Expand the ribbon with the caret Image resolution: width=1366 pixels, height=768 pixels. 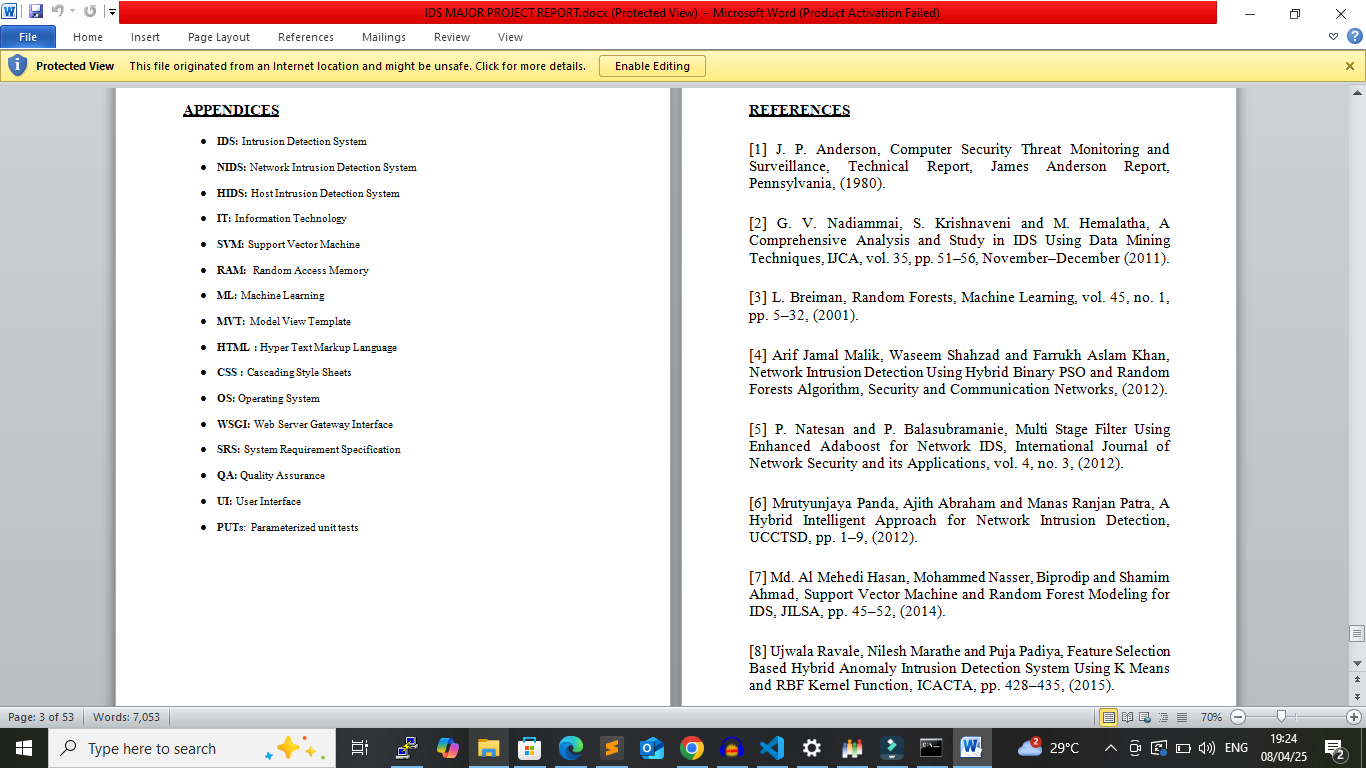[x=1334, y=37]
